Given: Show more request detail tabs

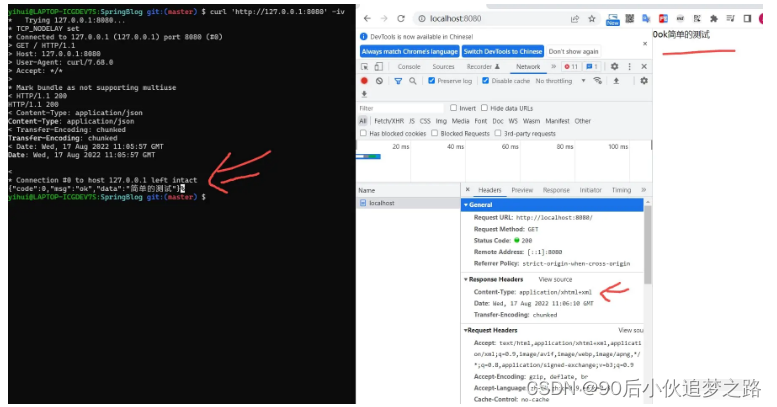Looking at the screenshot, I should tap(644, 190).
